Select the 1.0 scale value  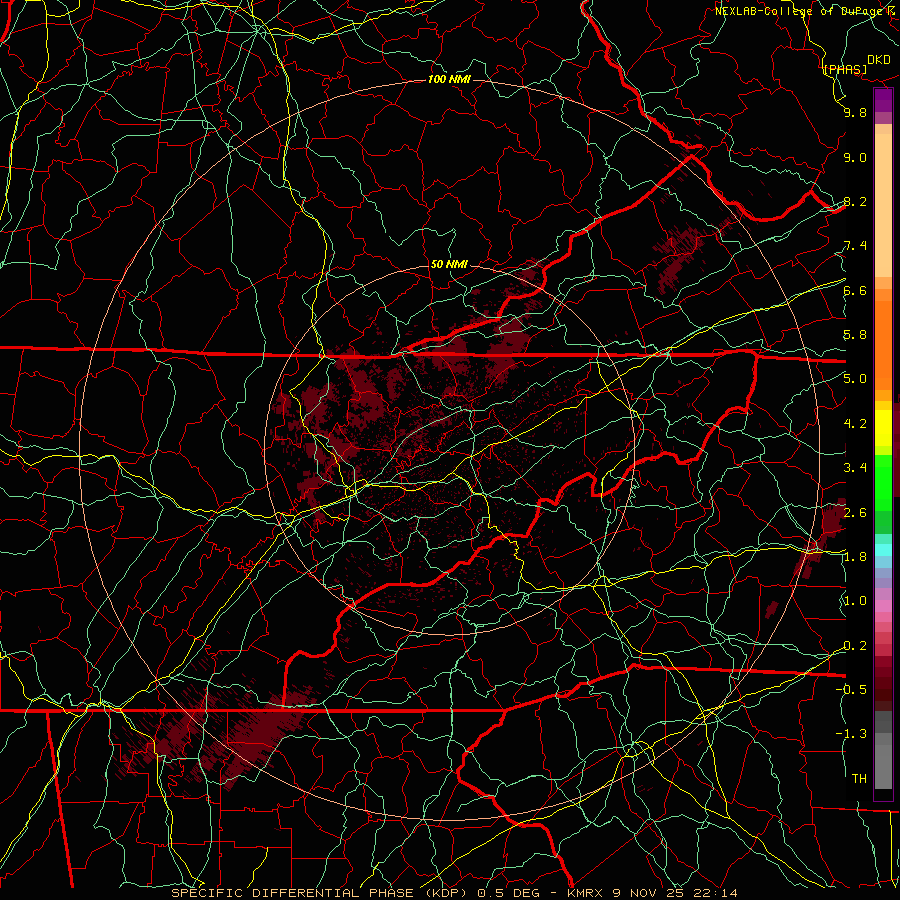pos(855,601)
